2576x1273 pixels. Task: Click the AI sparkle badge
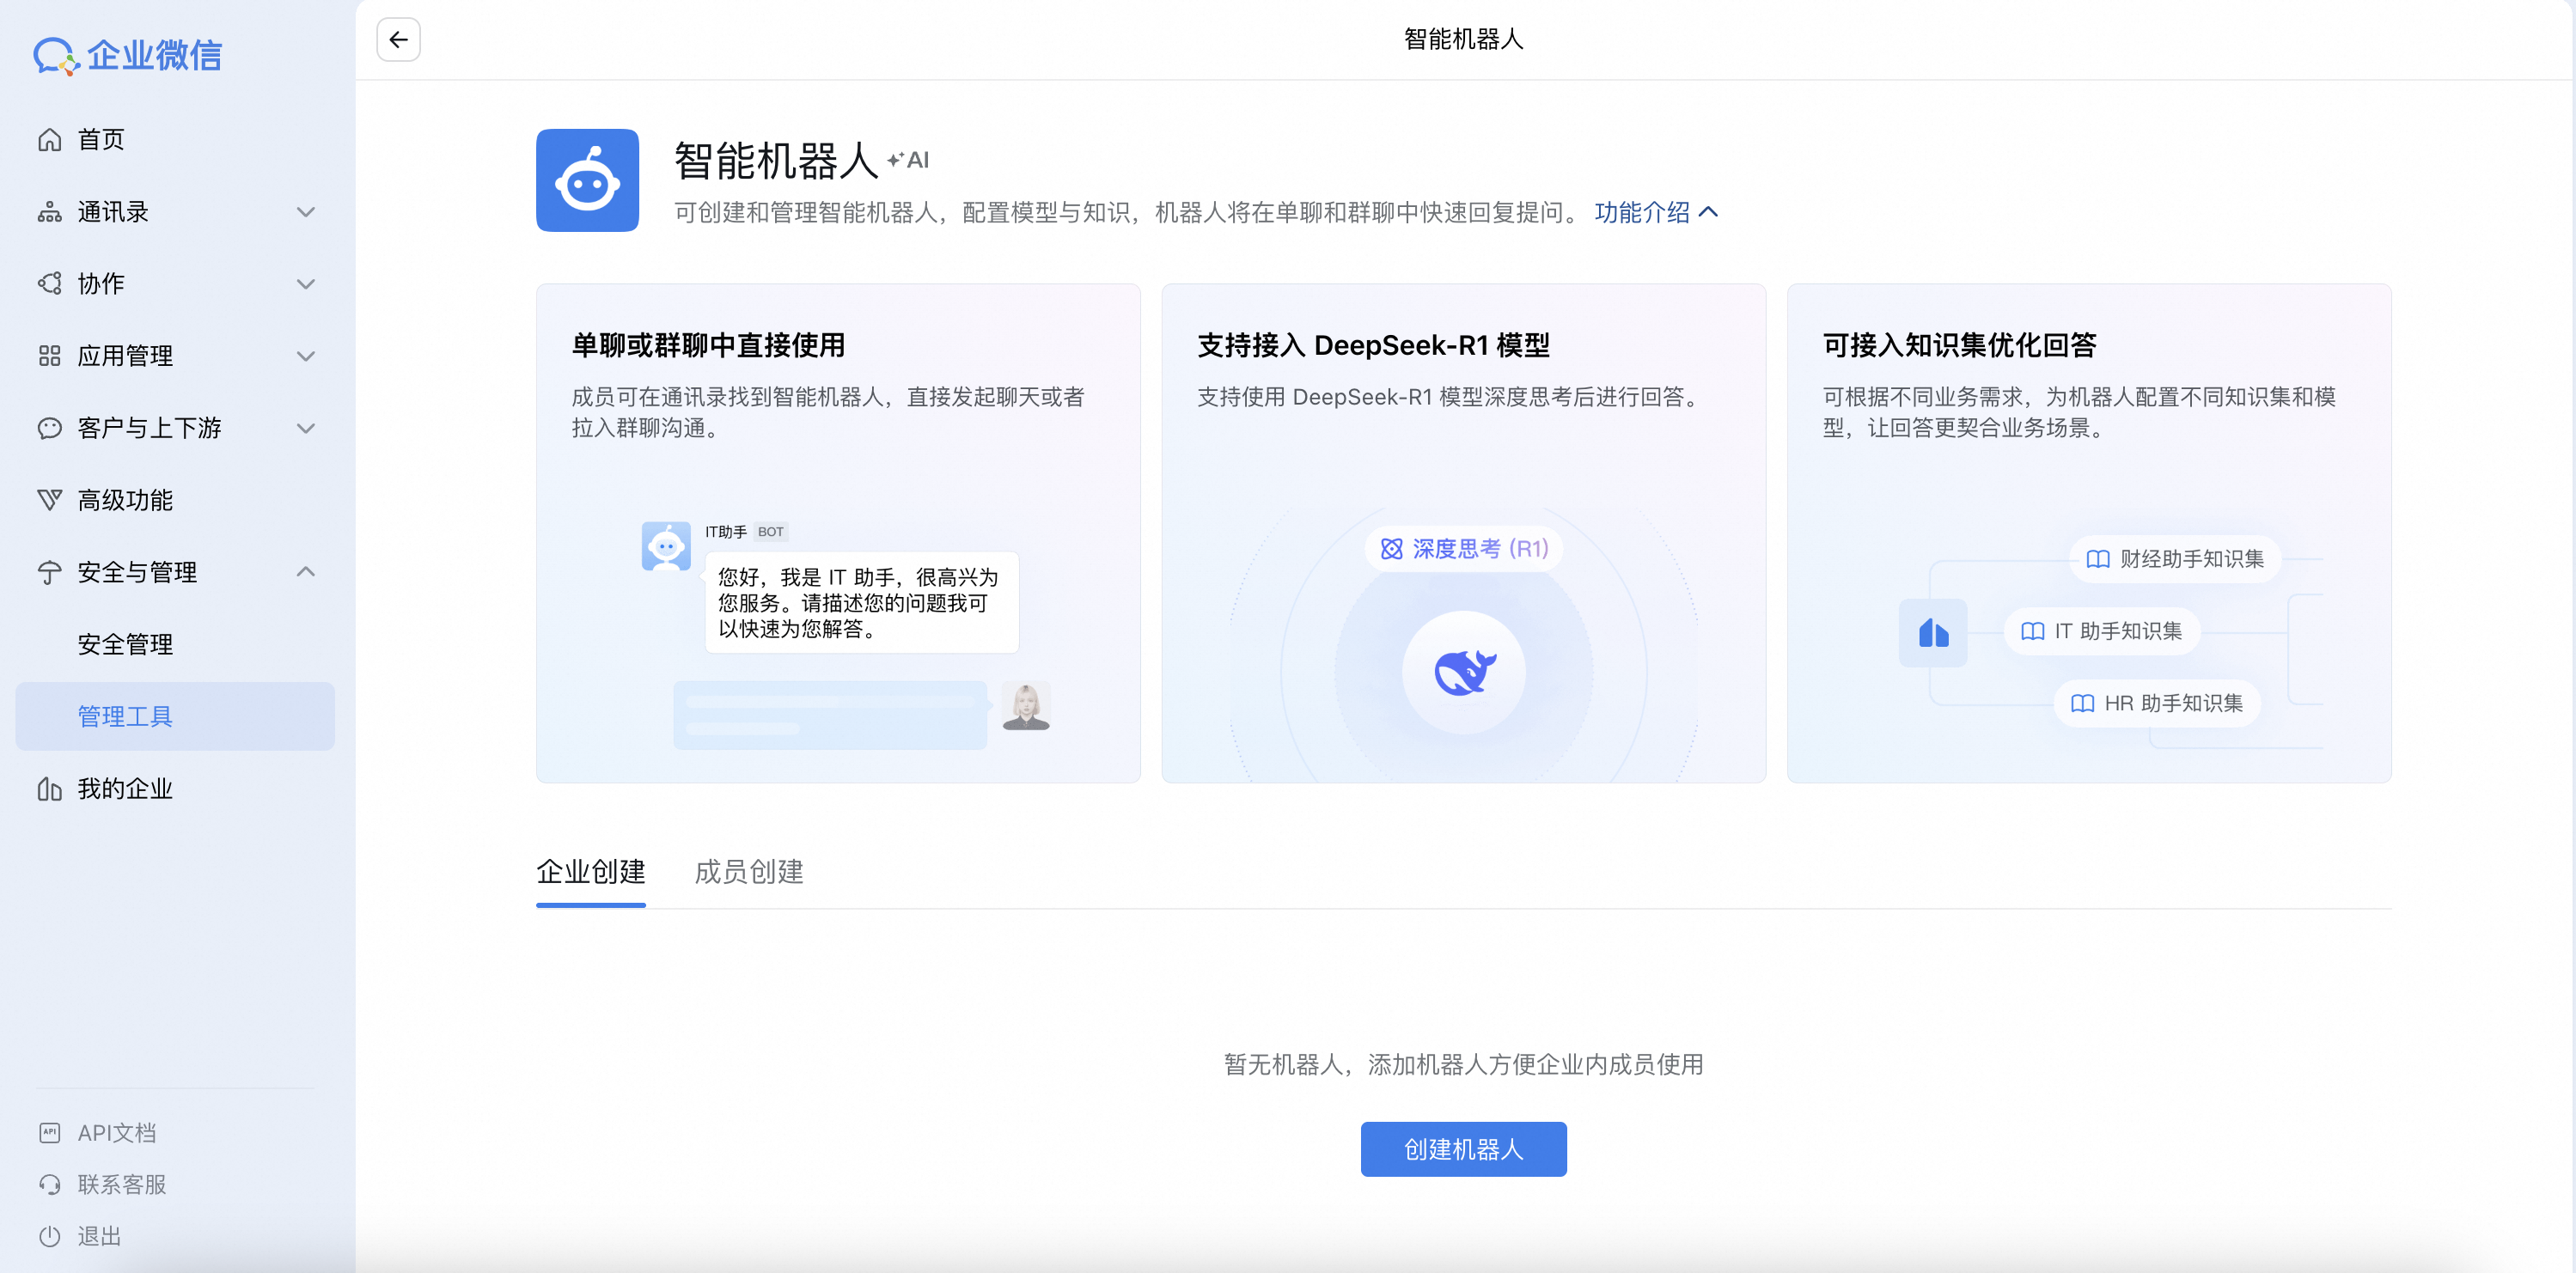click(x=908, y=160)
